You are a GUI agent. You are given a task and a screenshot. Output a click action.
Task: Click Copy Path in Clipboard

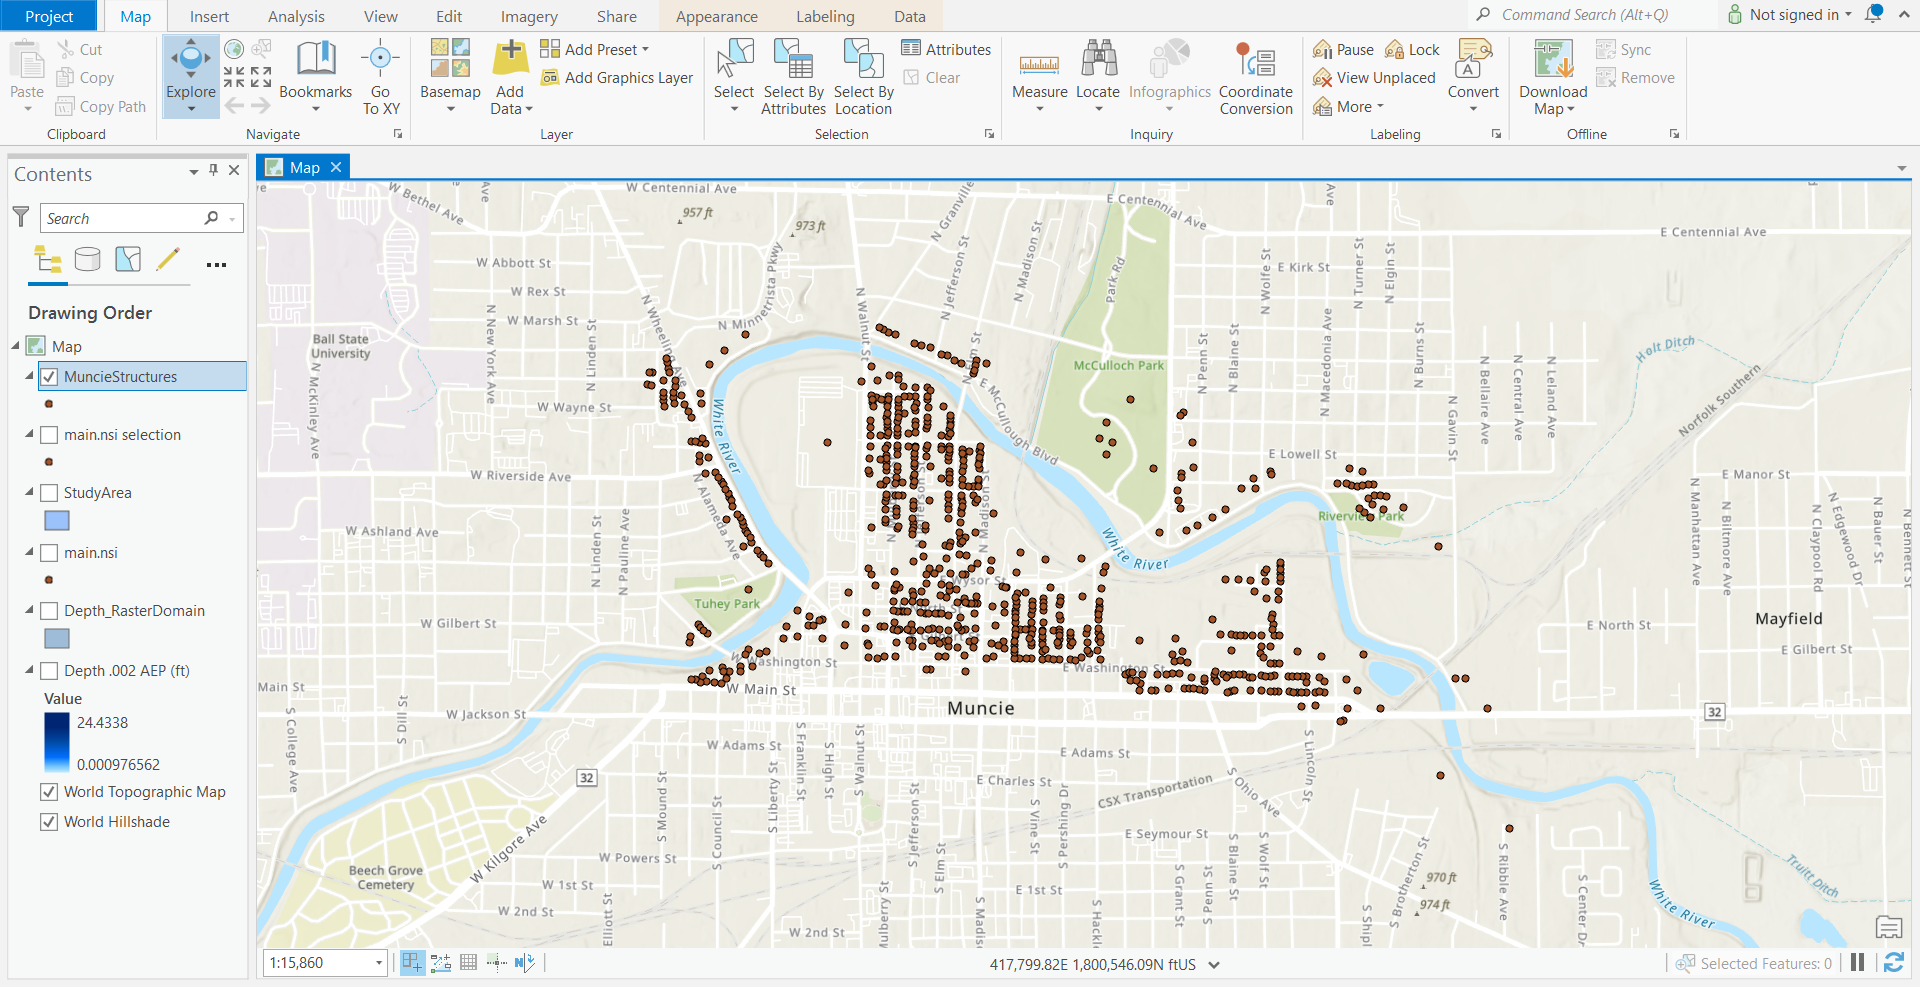(101, 106)
